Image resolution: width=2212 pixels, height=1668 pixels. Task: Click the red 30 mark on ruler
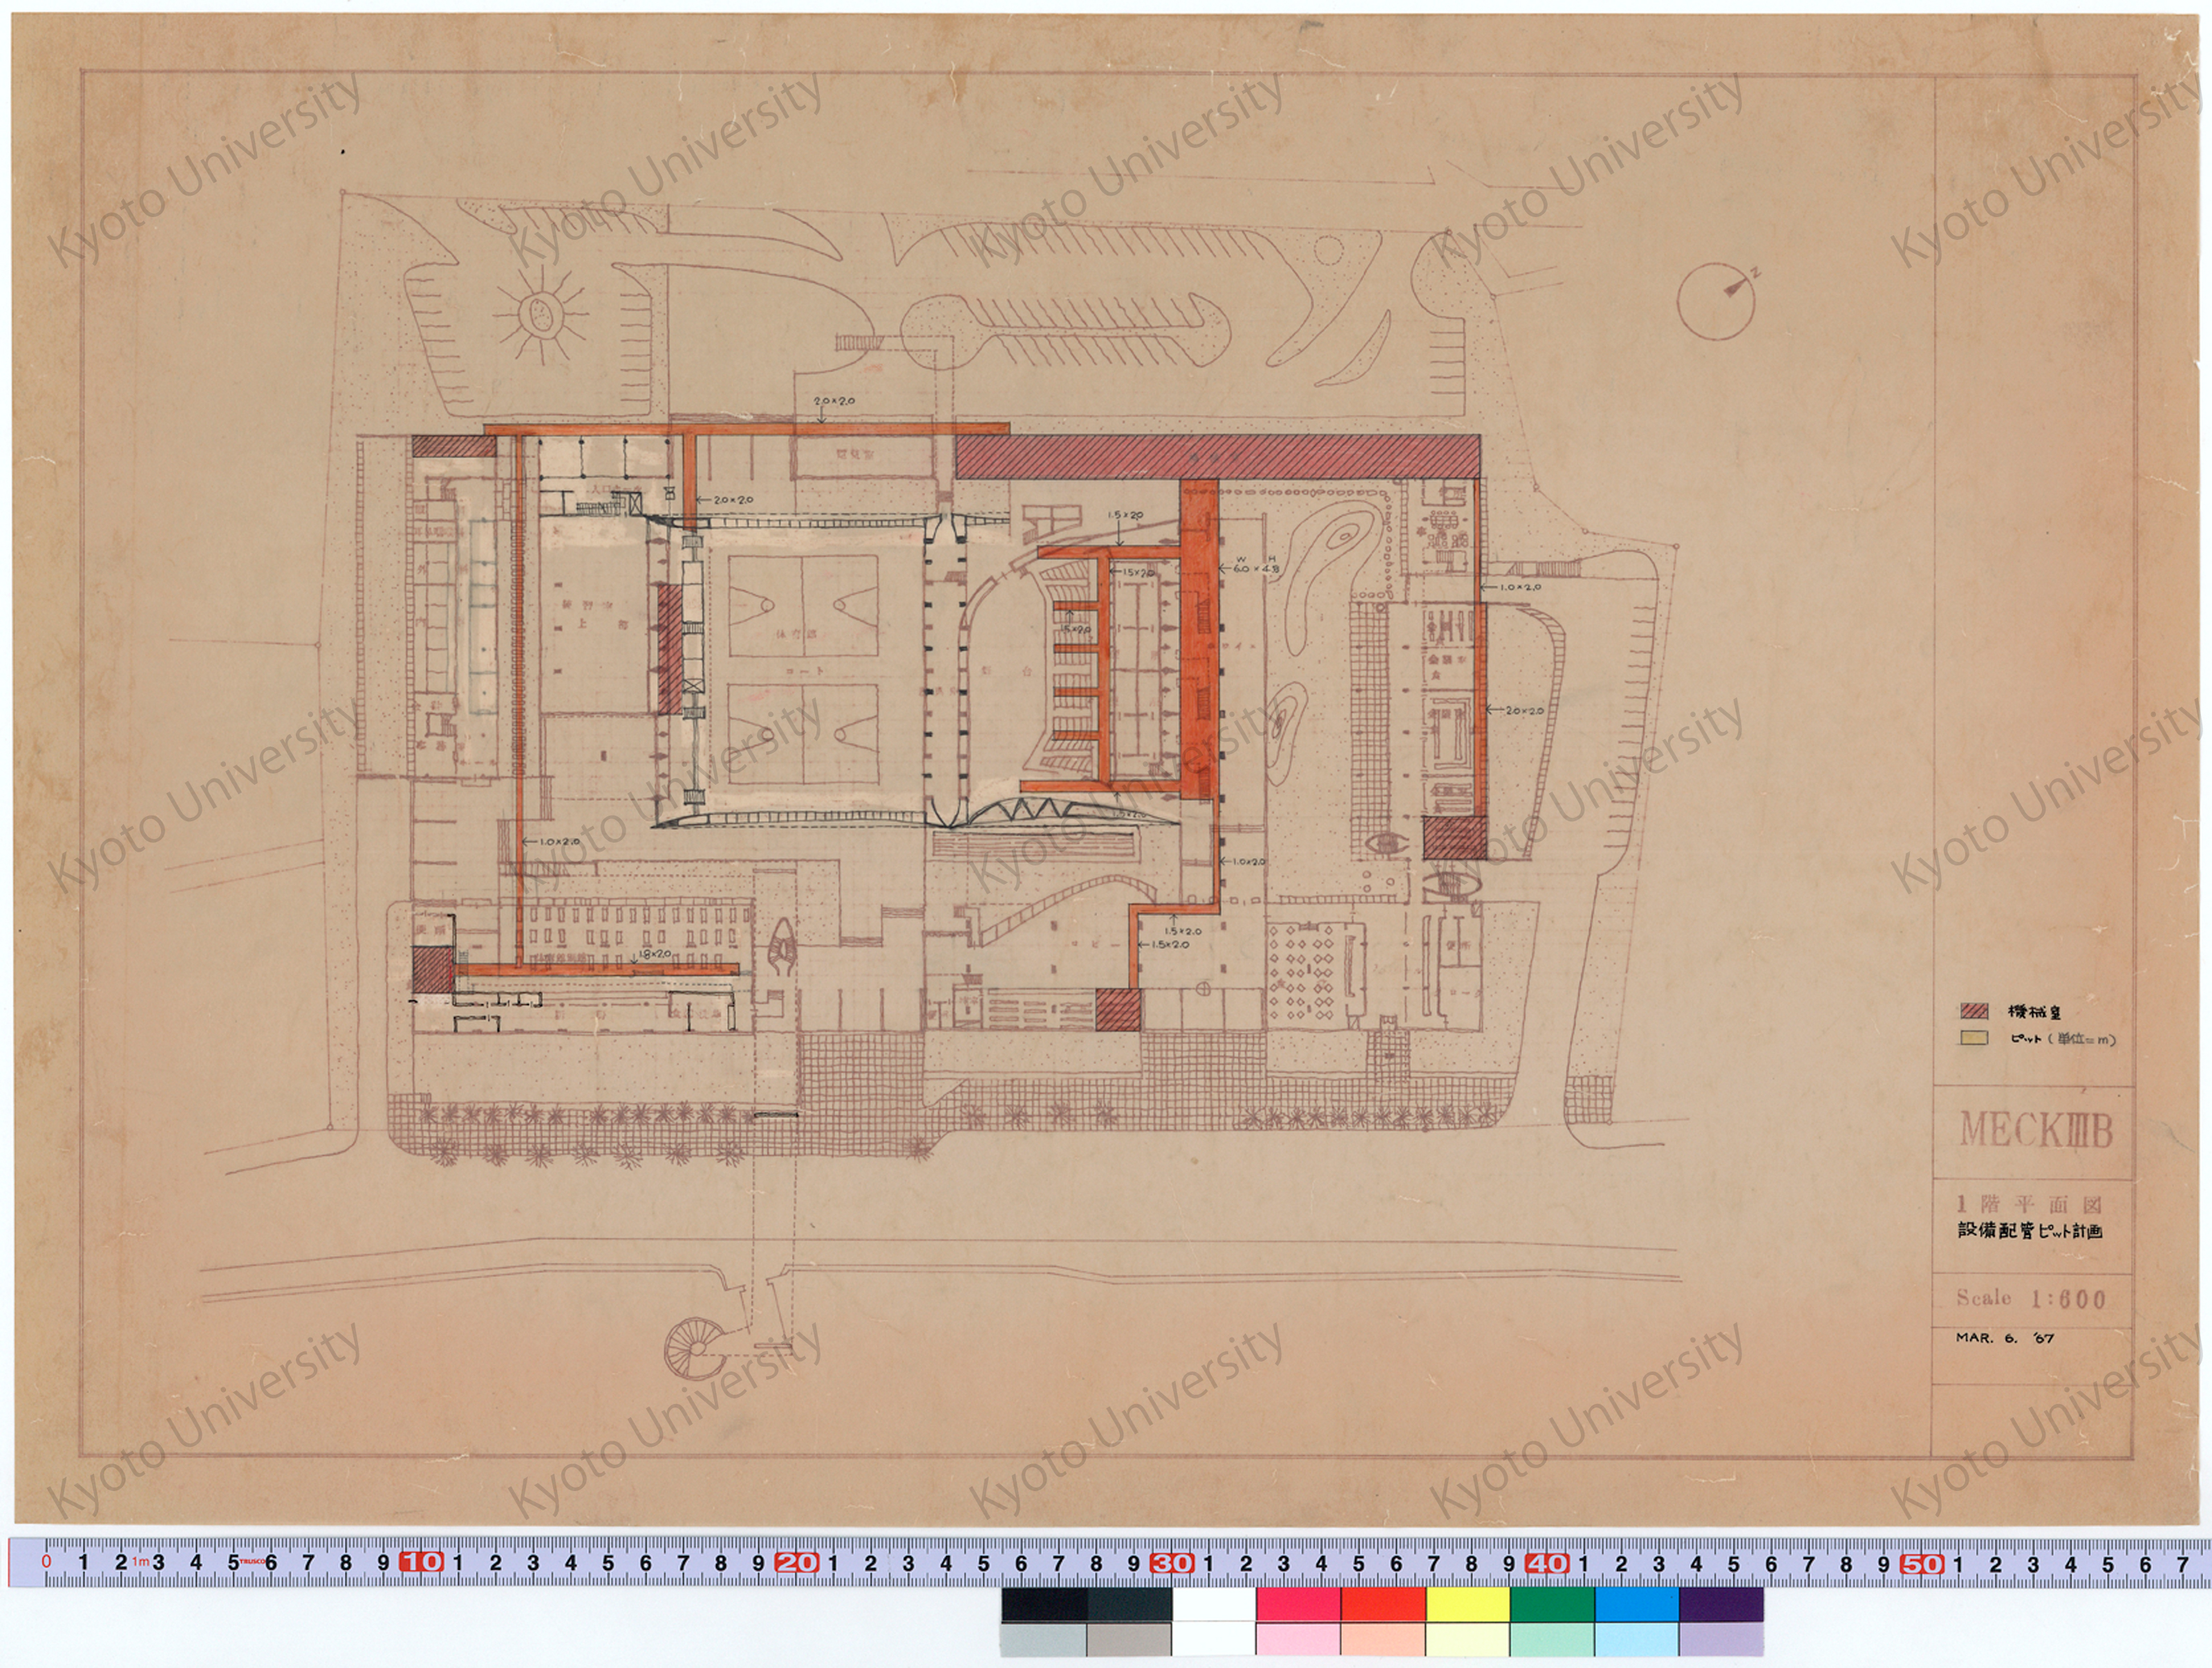tap(1172, 1562)
